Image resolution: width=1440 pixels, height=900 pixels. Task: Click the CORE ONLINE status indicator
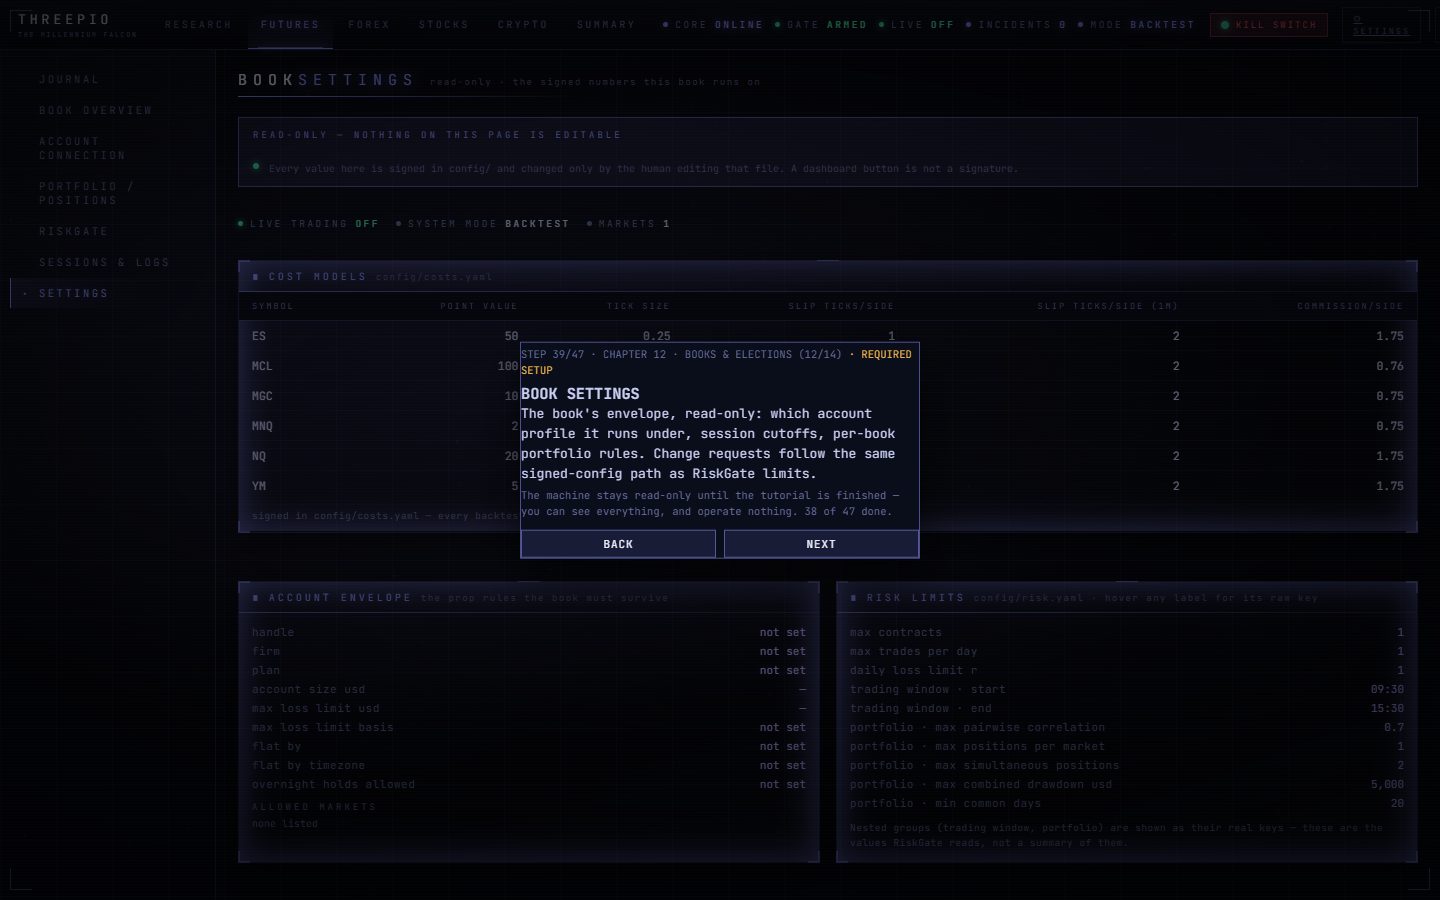(x=713, y=25)
